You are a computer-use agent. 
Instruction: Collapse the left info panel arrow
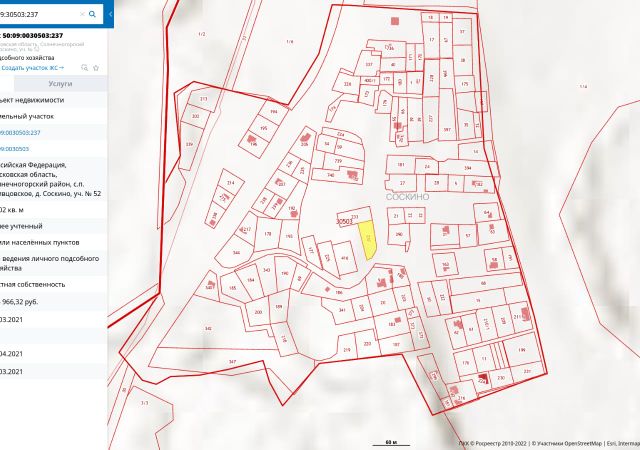[112, 14]
